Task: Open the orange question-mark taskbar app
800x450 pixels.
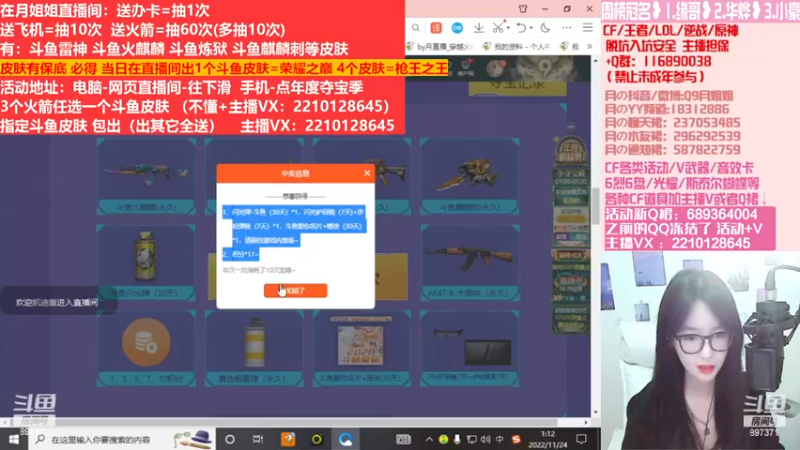Action: click(x=288, y=439)
